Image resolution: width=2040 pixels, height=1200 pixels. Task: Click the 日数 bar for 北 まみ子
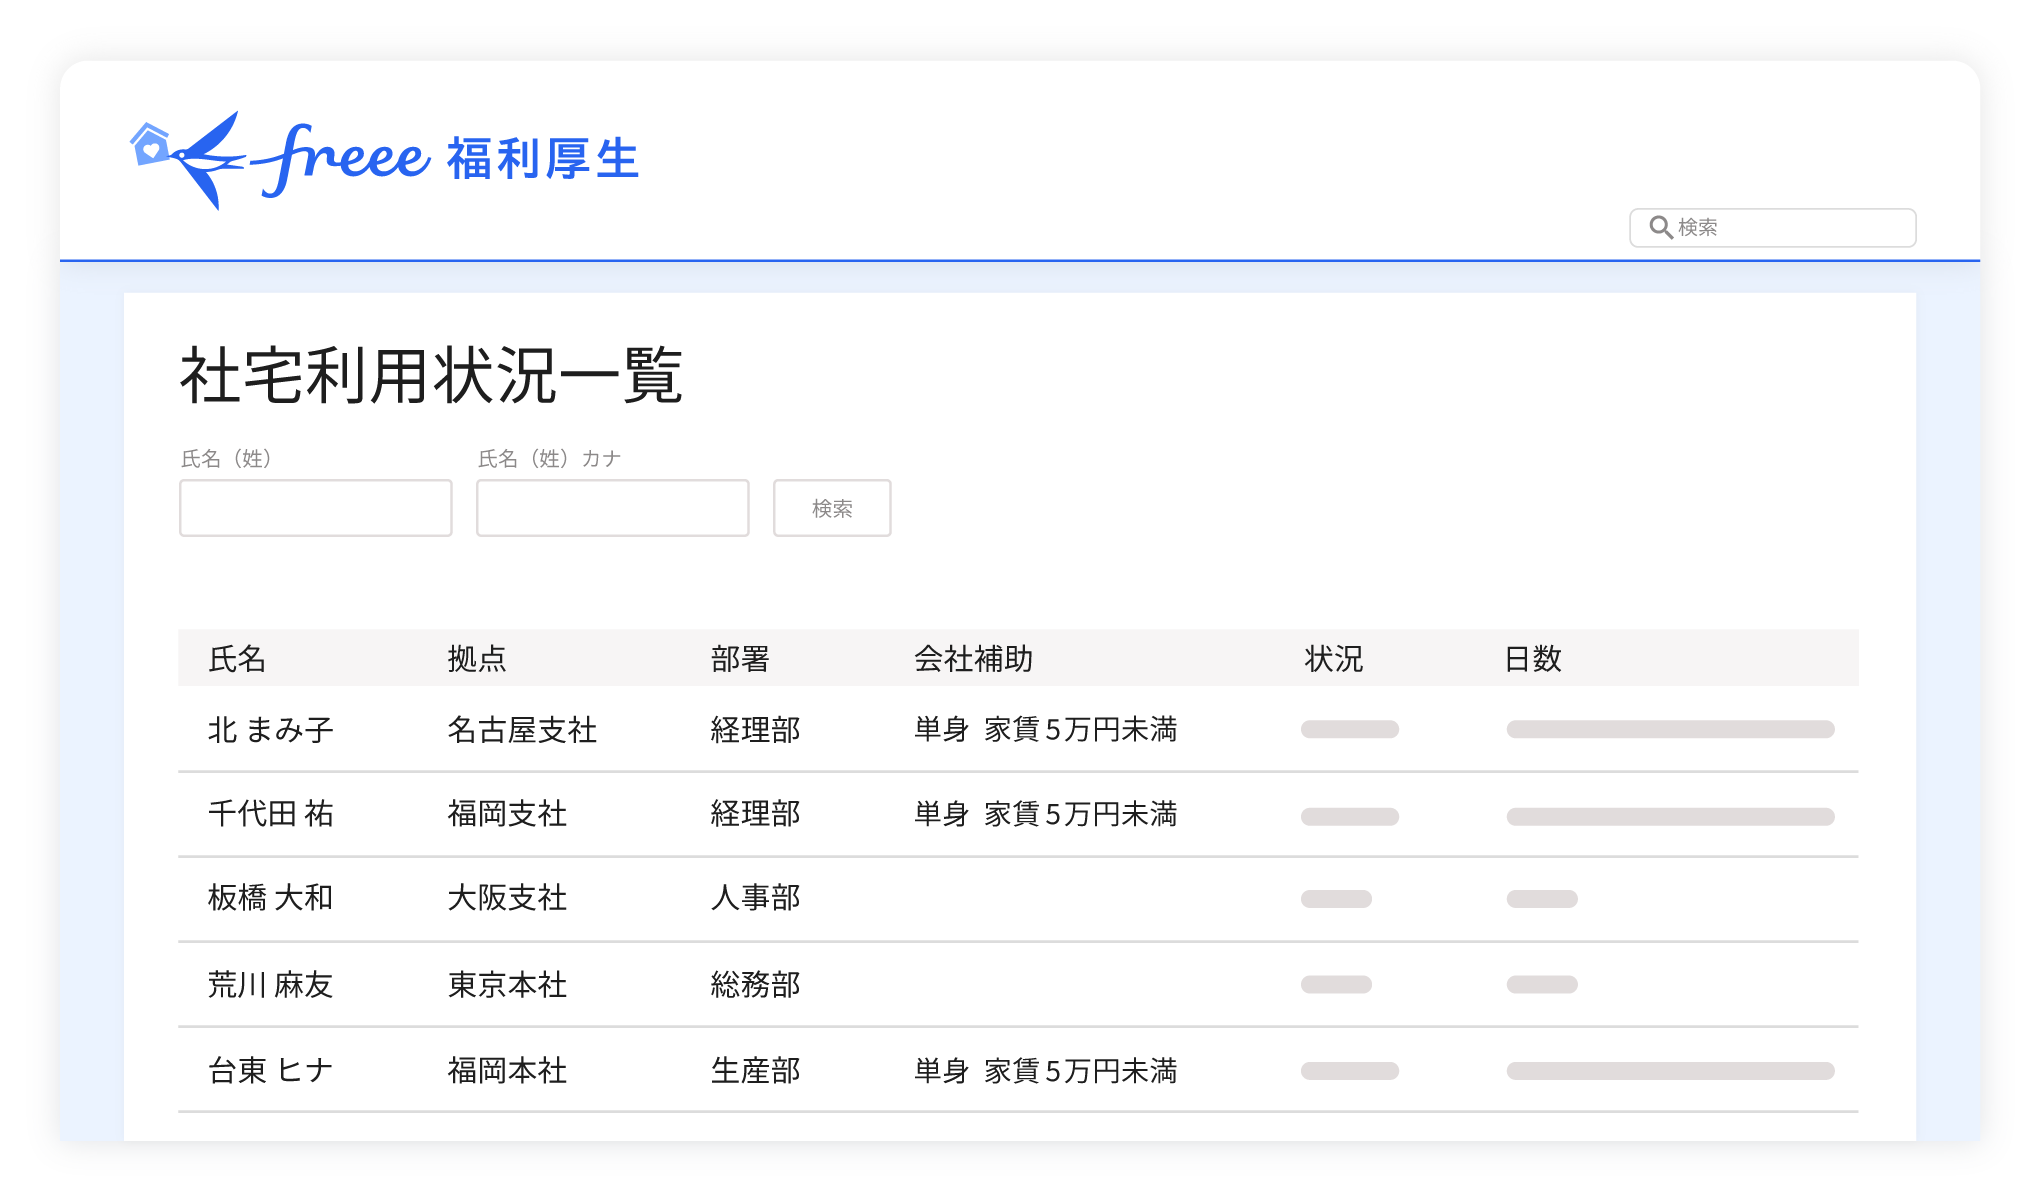(1670, 729)
